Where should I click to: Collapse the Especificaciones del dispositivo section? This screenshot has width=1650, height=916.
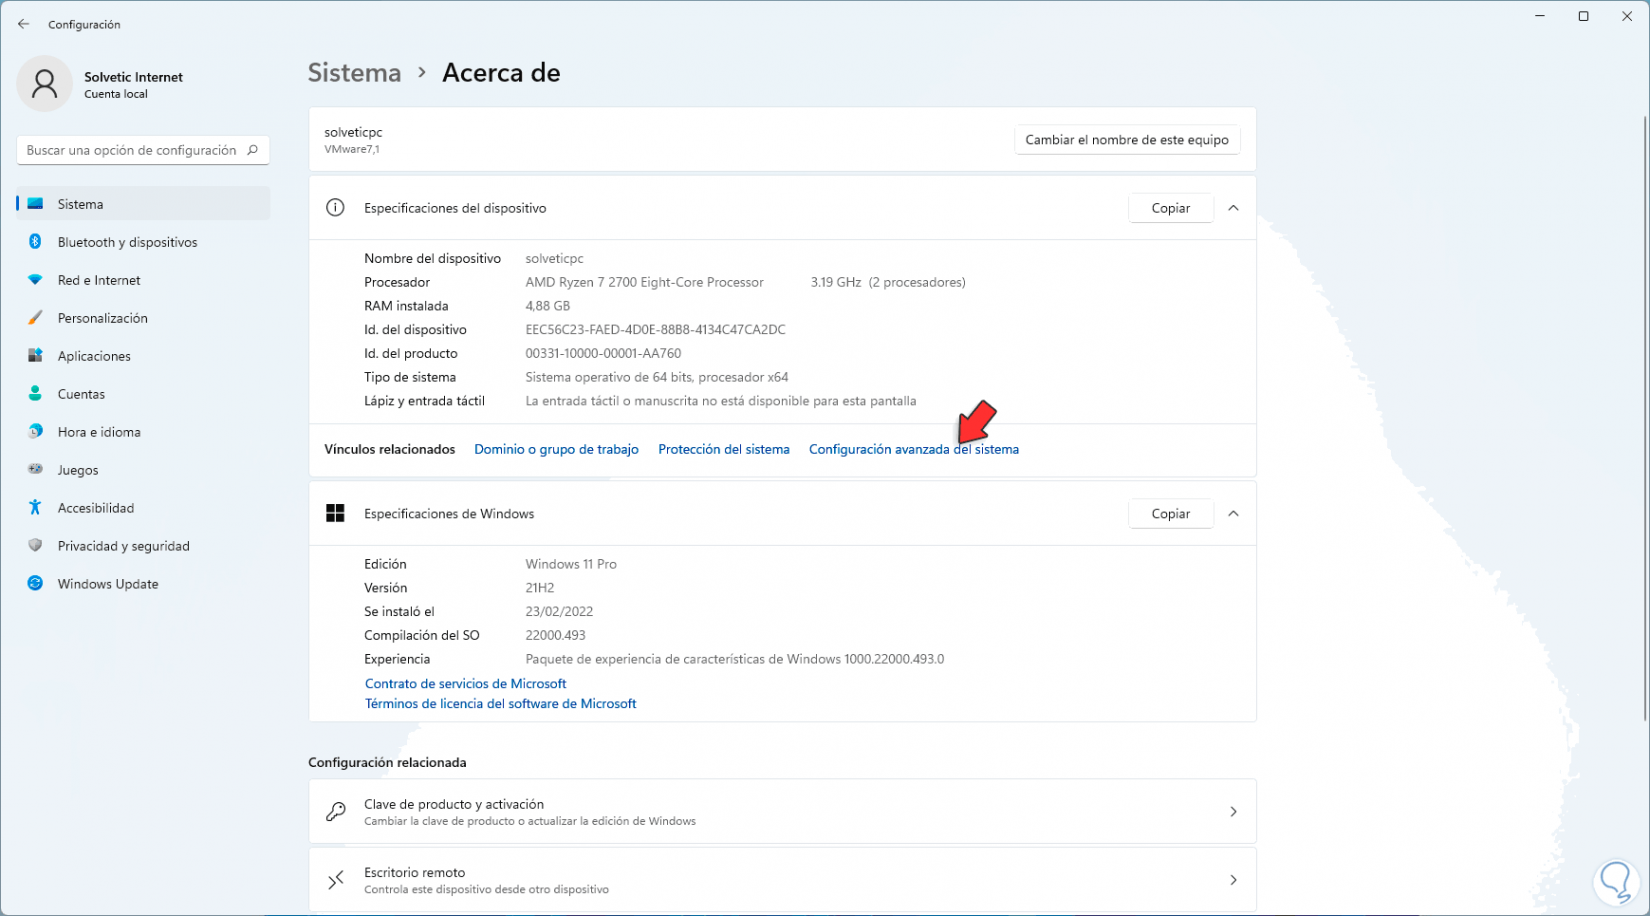[x=1233, y=208]
